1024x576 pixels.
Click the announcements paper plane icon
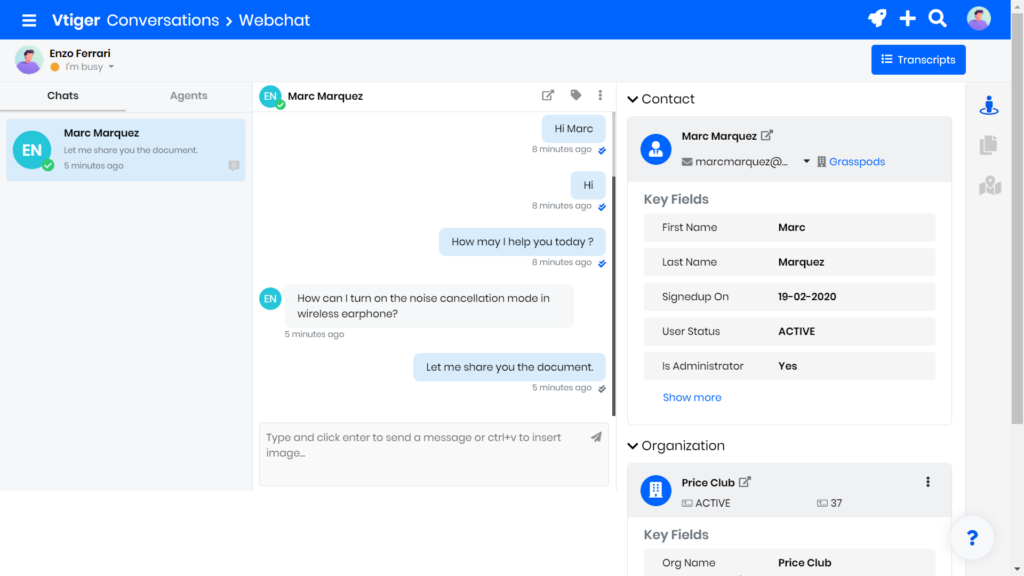coord(877,18)
